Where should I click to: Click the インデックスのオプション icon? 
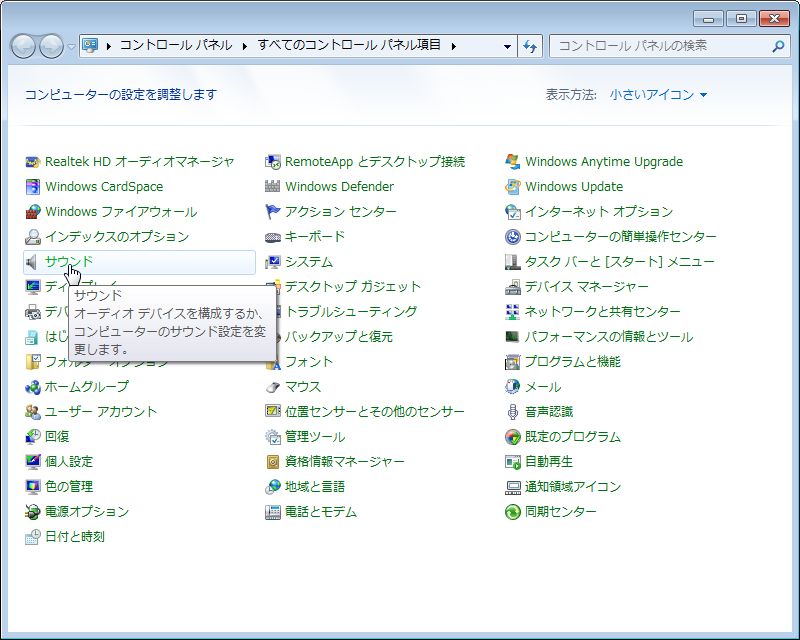pyautogui.click(x=33, y=237)
